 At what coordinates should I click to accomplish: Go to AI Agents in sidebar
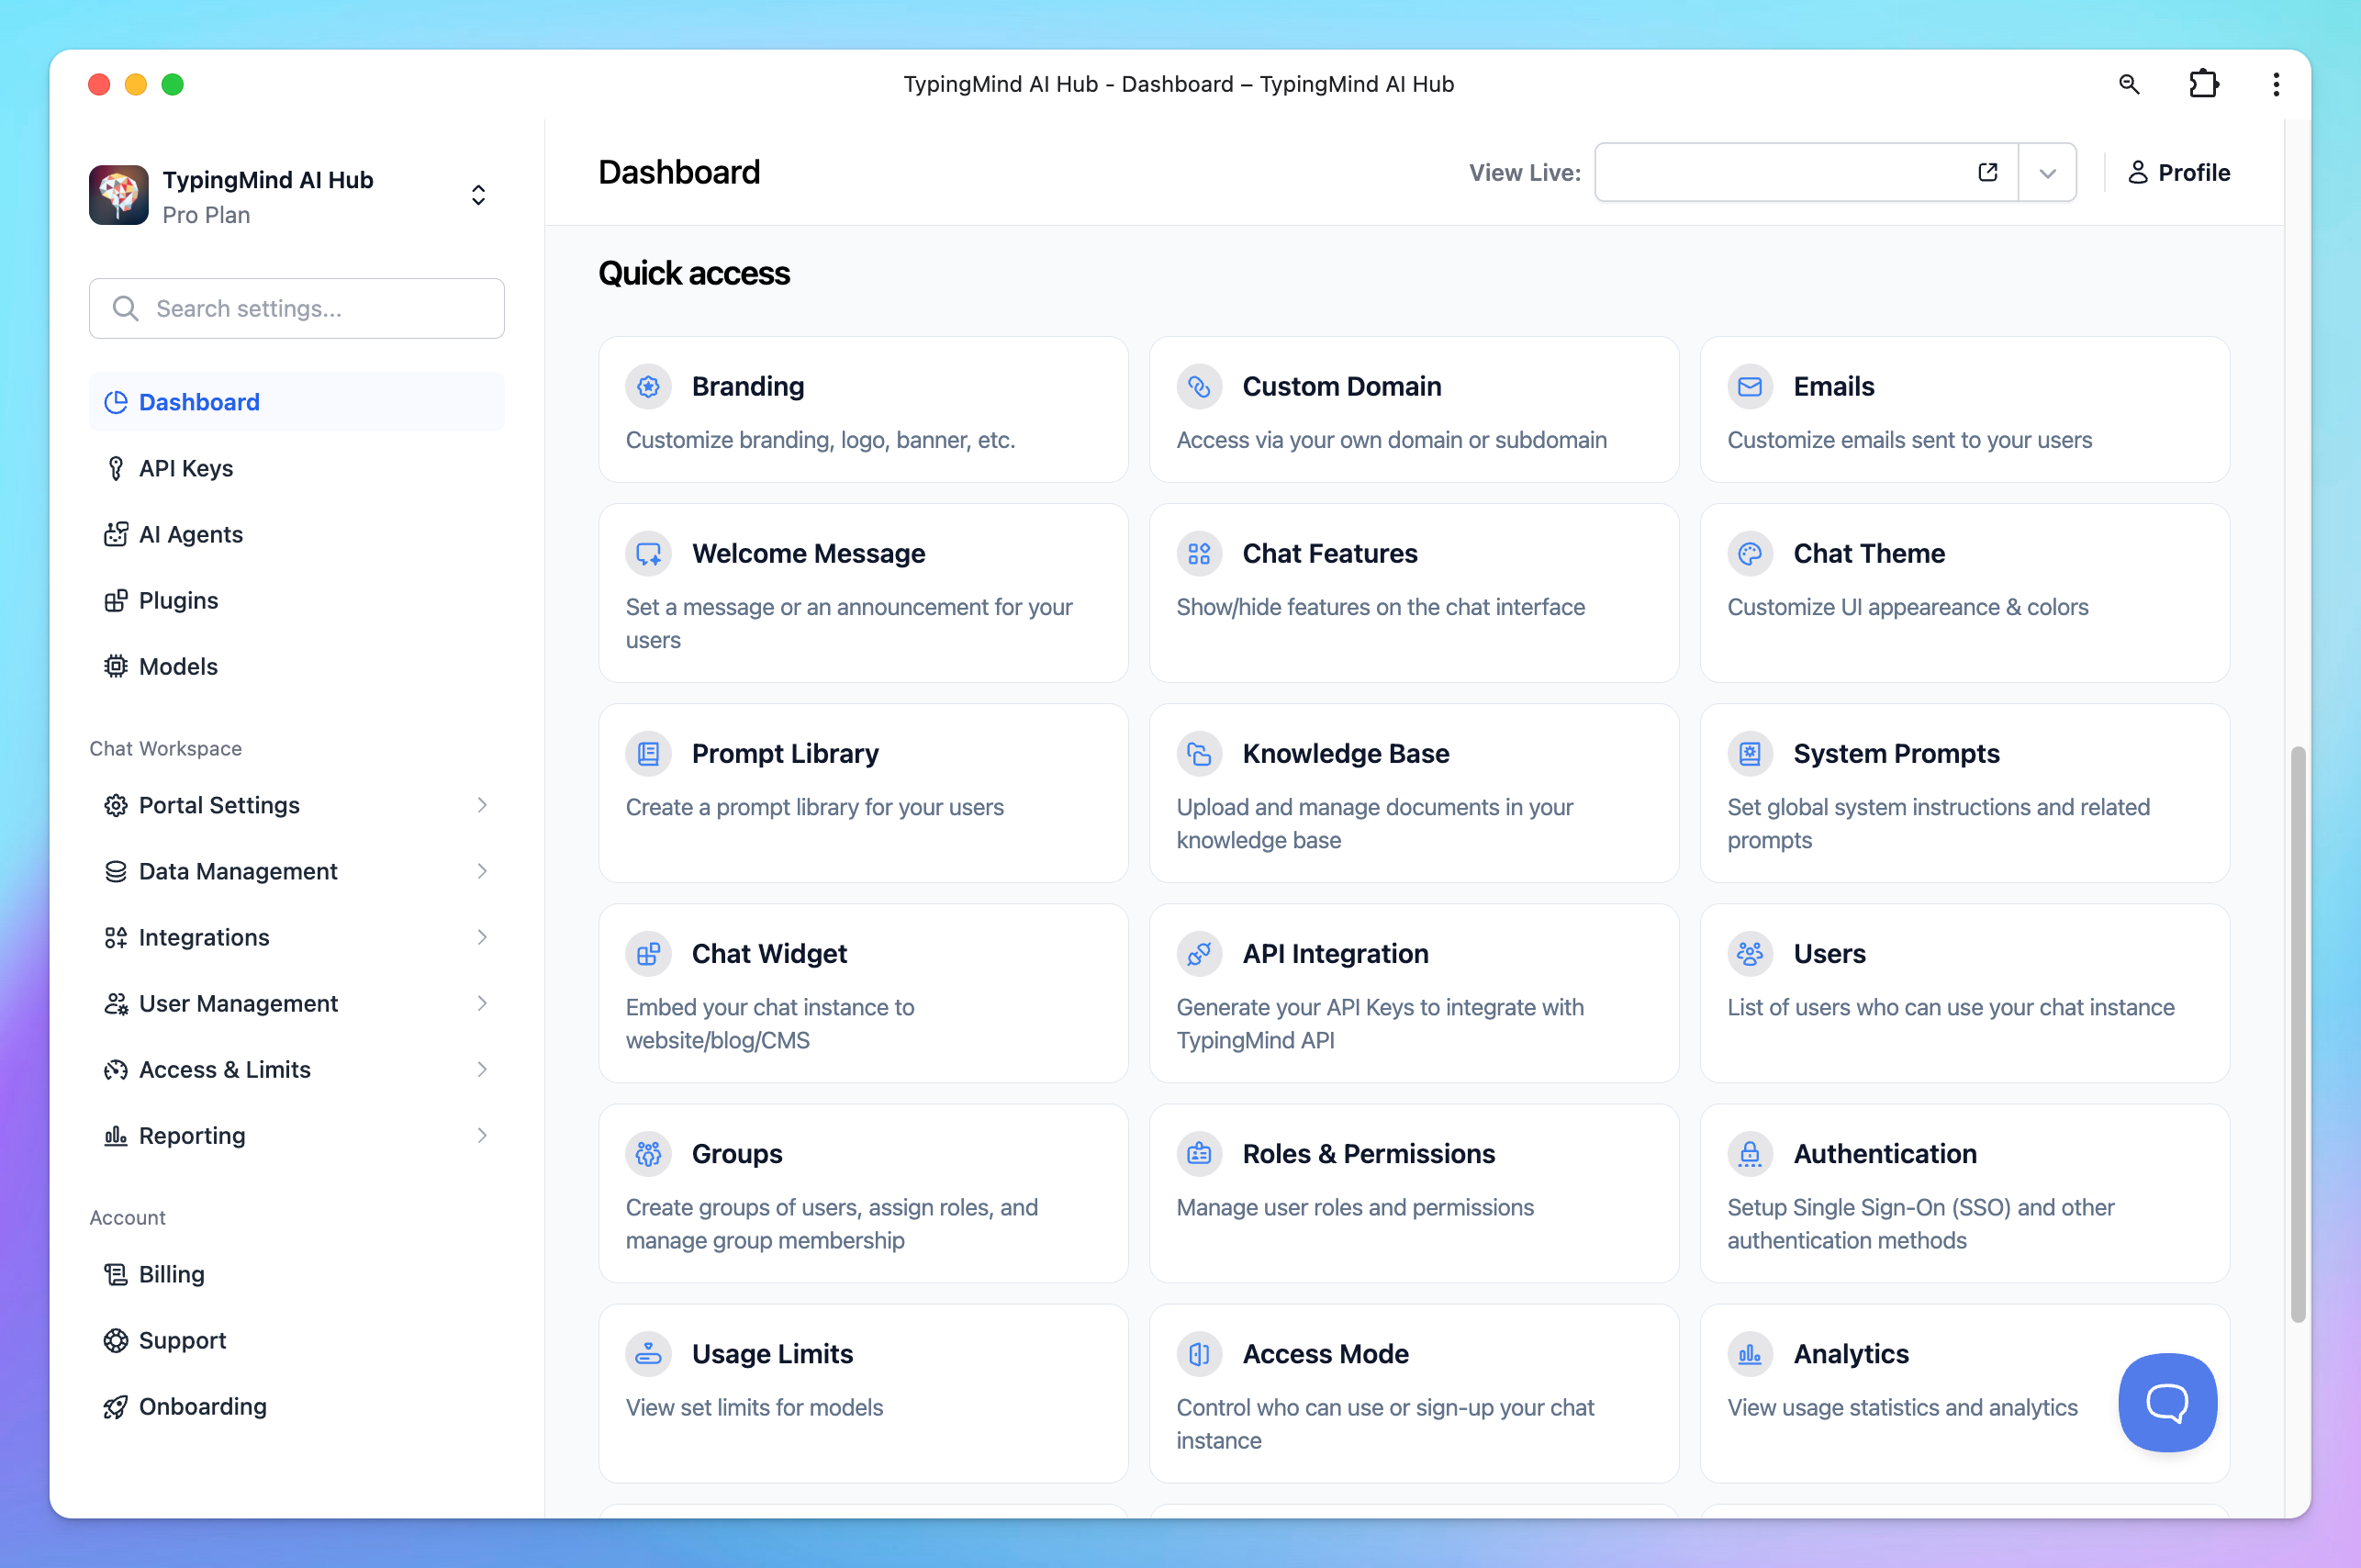190,534
